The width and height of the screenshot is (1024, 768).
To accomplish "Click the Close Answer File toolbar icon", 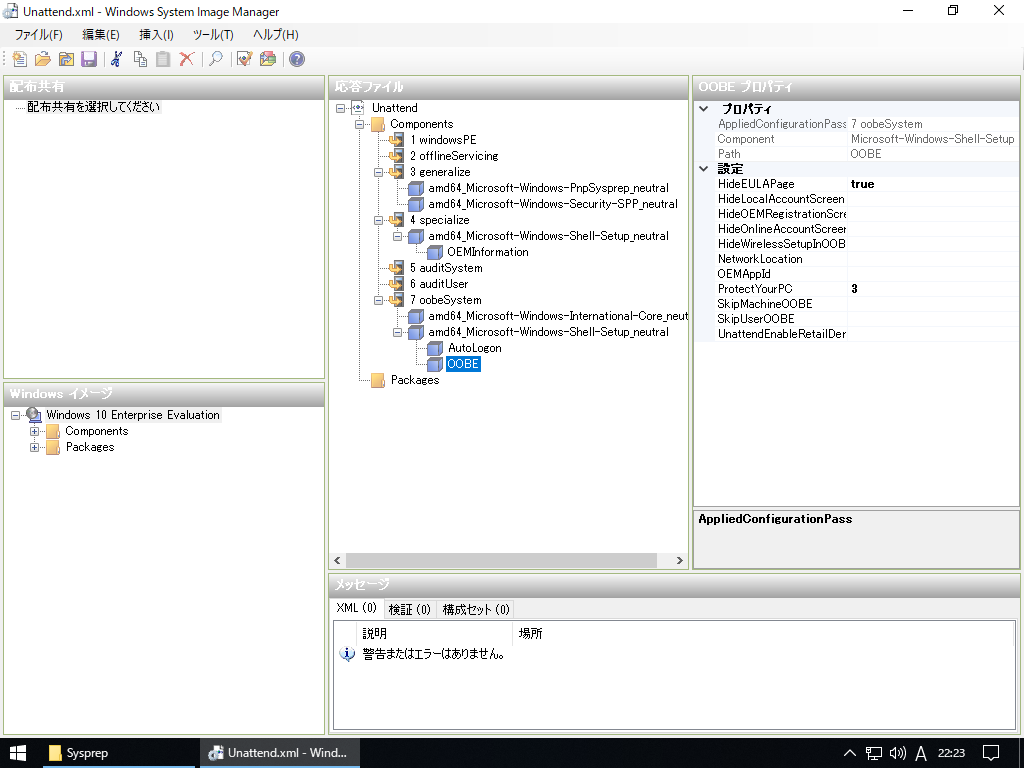I will point(66,59).
